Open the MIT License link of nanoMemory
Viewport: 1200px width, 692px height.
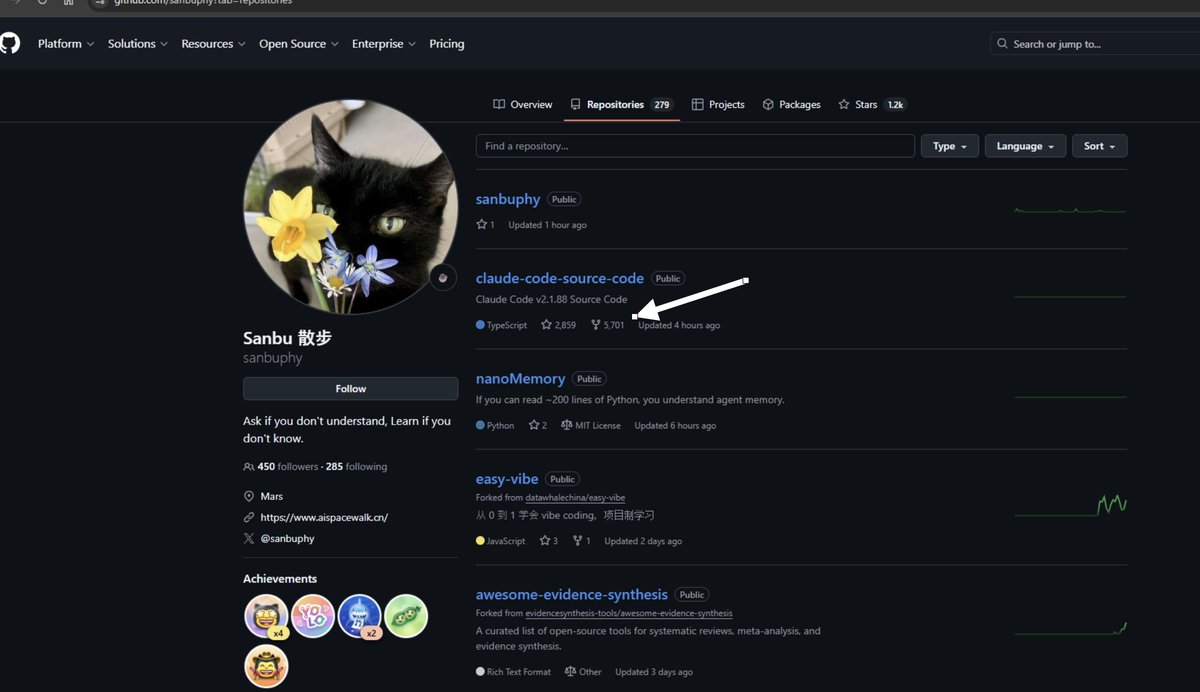(591, 425)
